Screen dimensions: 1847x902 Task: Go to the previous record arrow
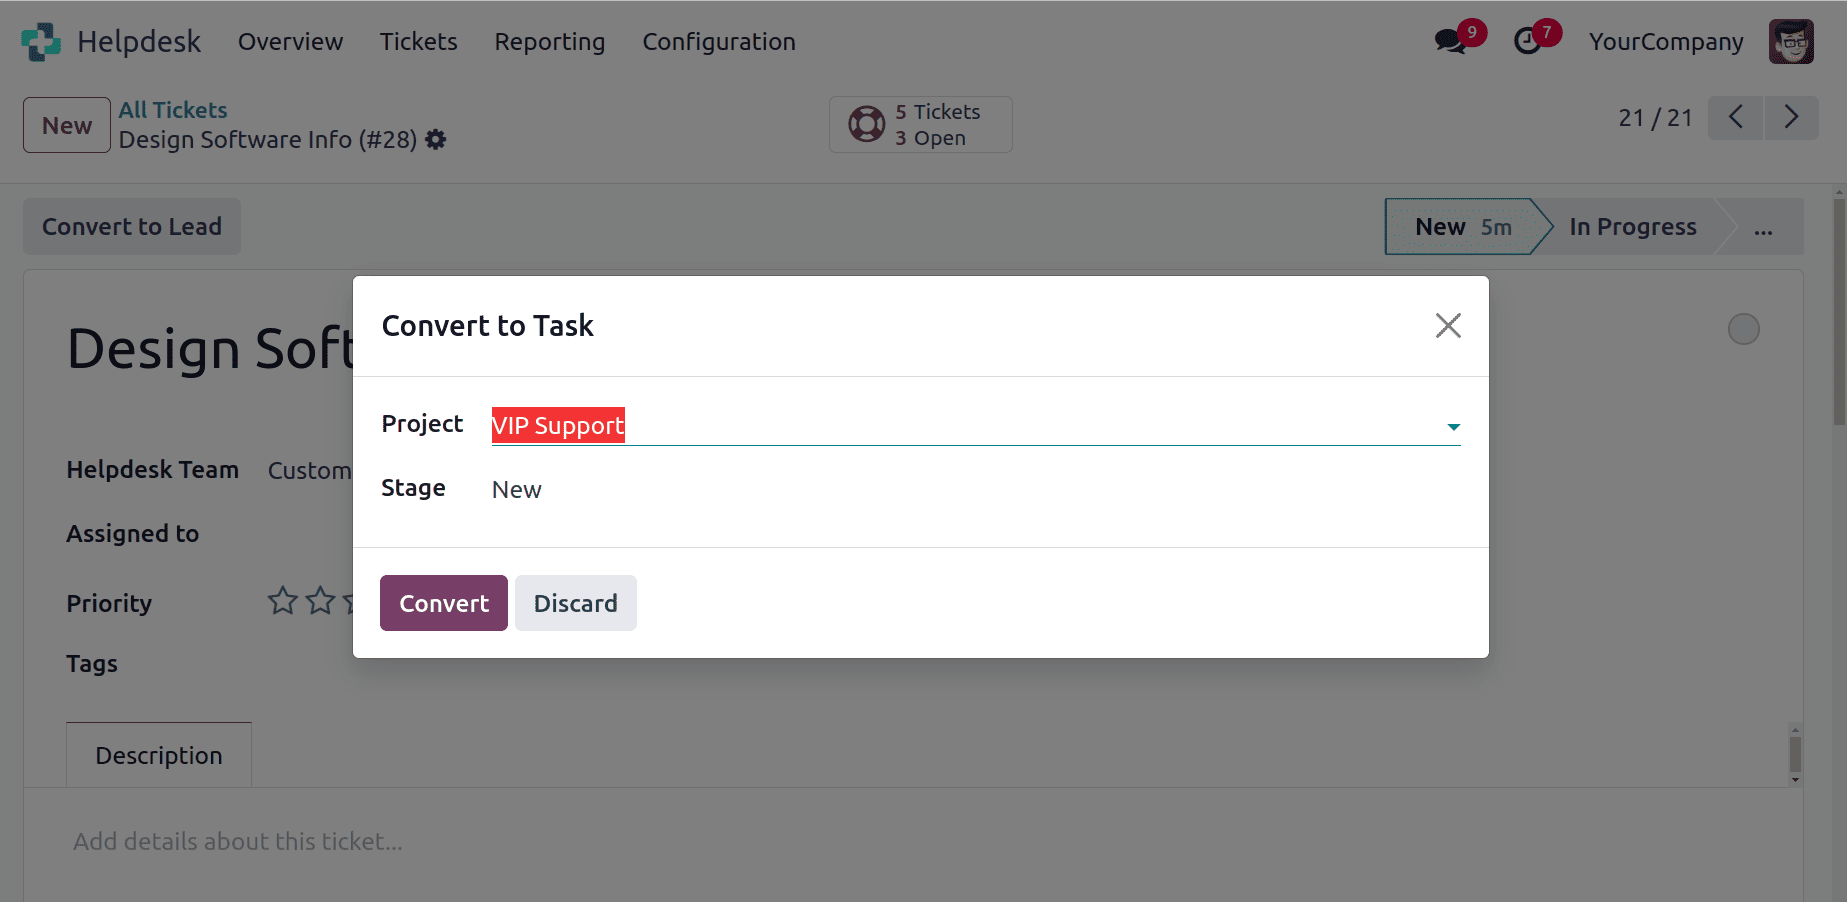tap(1735, 117)
